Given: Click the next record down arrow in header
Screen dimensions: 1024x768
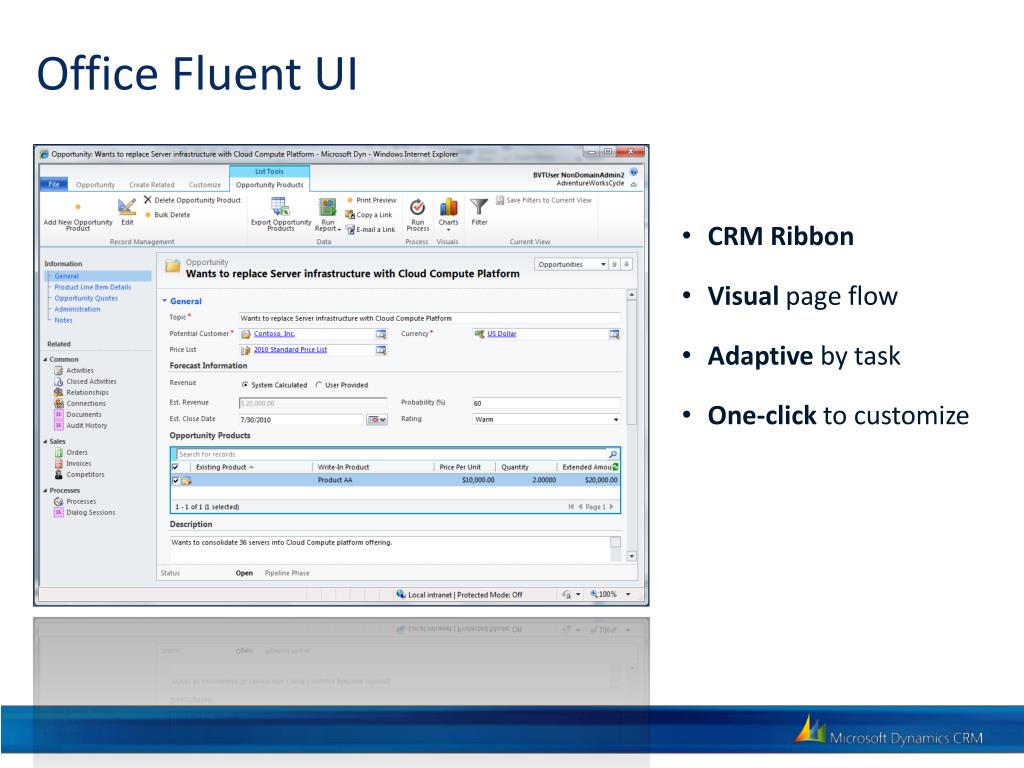Looking at the screenshot, I should (x=626, y=264).
